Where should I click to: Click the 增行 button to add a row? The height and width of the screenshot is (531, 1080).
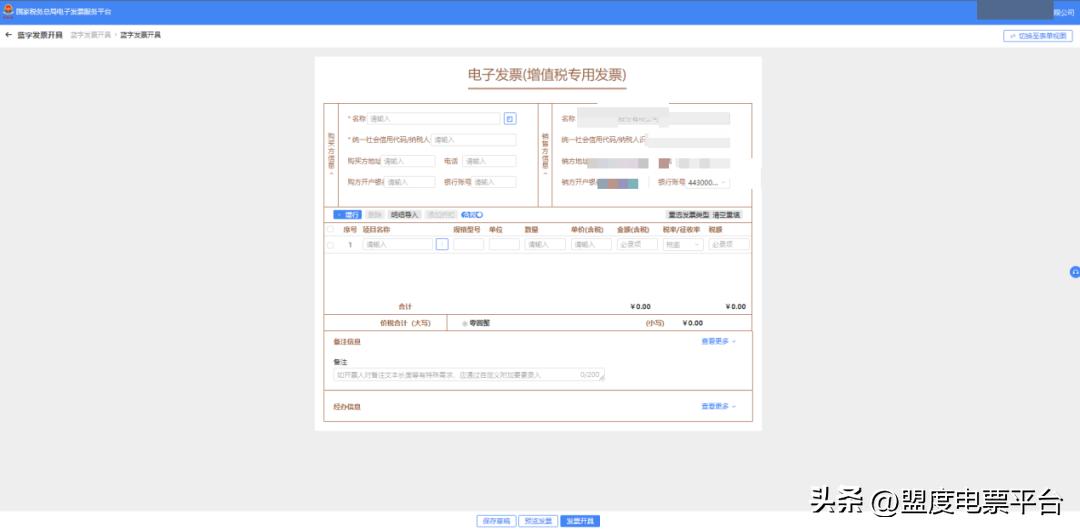[347, 215]
